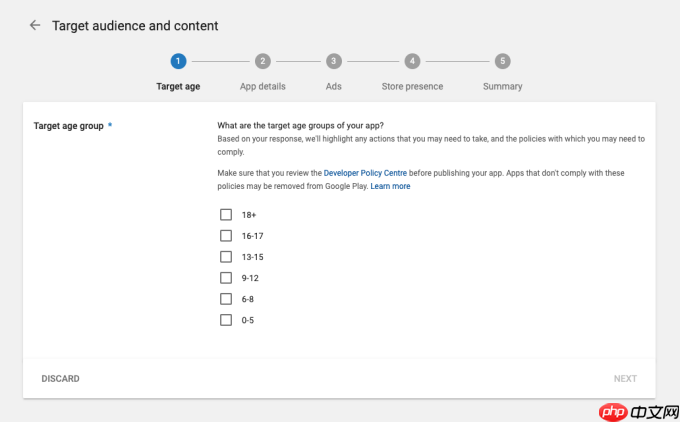Jump to step 3 circle icon
Image resolution: width=680 pixels, height=422 pixels.
click(x=333, y=61)
